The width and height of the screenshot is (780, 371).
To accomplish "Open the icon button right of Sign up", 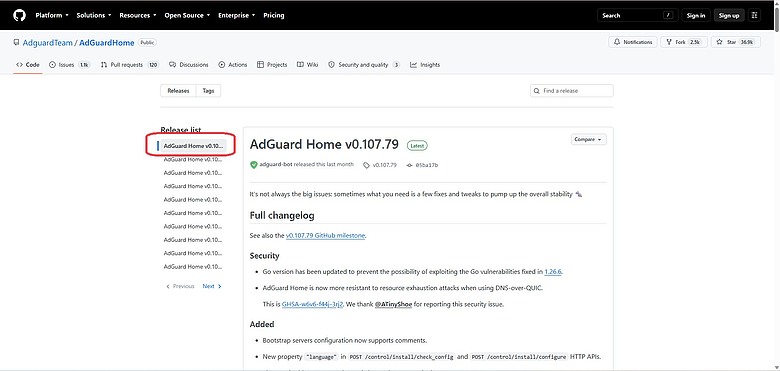I will click(x=755, y=15).
